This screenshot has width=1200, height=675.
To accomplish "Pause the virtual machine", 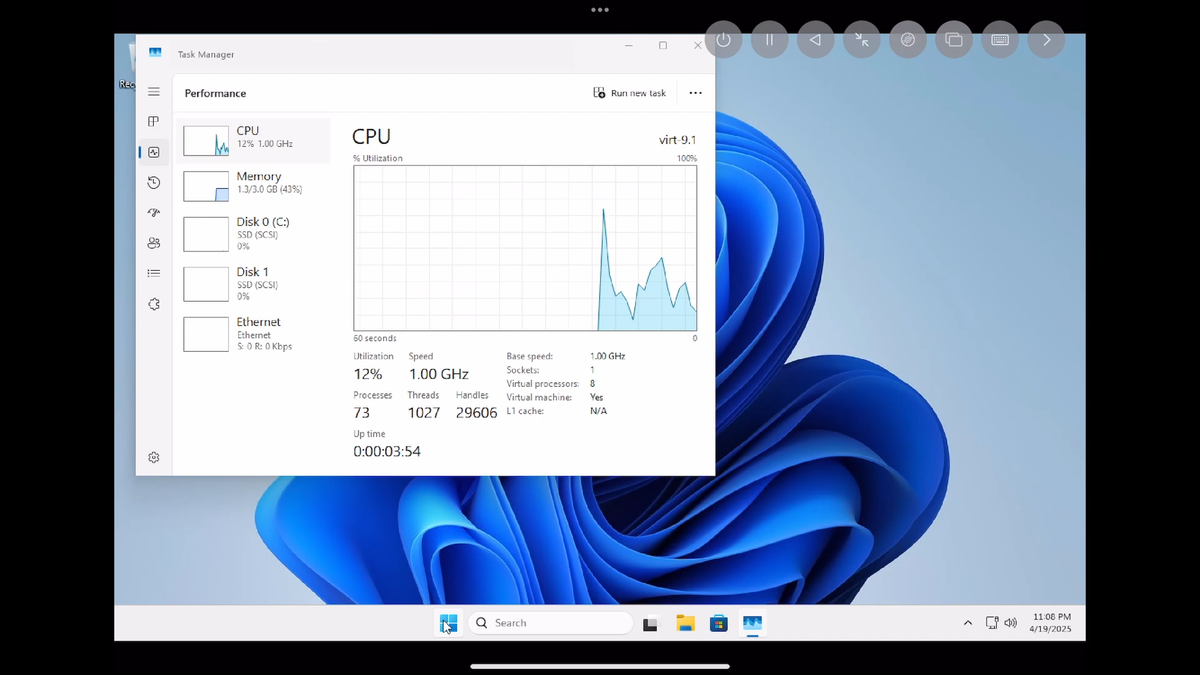I will pyautogui.click(x=769, y=40).
